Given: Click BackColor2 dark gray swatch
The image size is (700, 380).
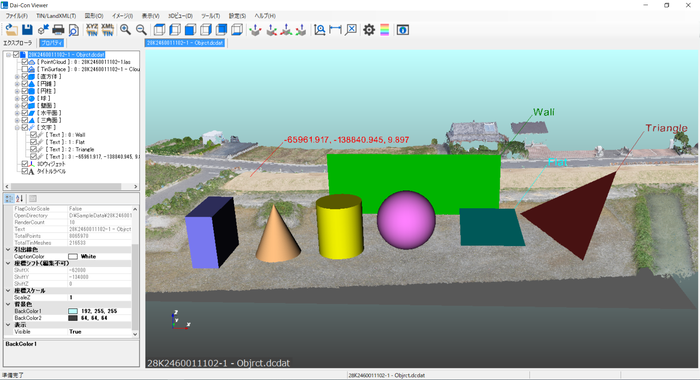Looking at the screenshot, I should (x=73, y=318).
